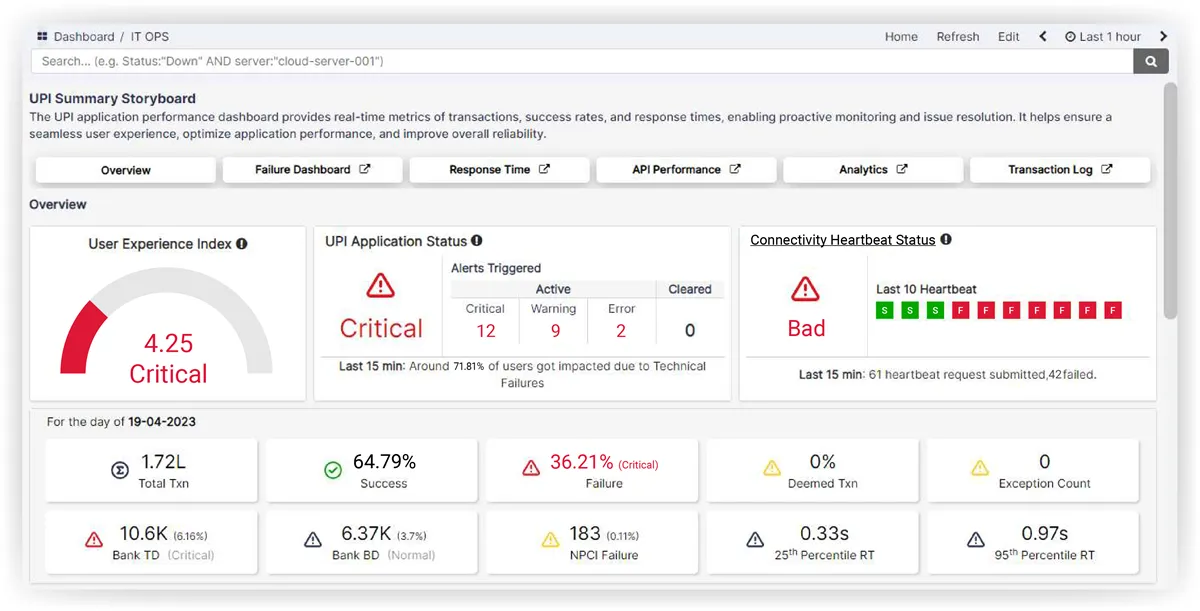Click the sigma icon on Total Txn card
The image size is (1200, 611).
[x=120, y=470]
